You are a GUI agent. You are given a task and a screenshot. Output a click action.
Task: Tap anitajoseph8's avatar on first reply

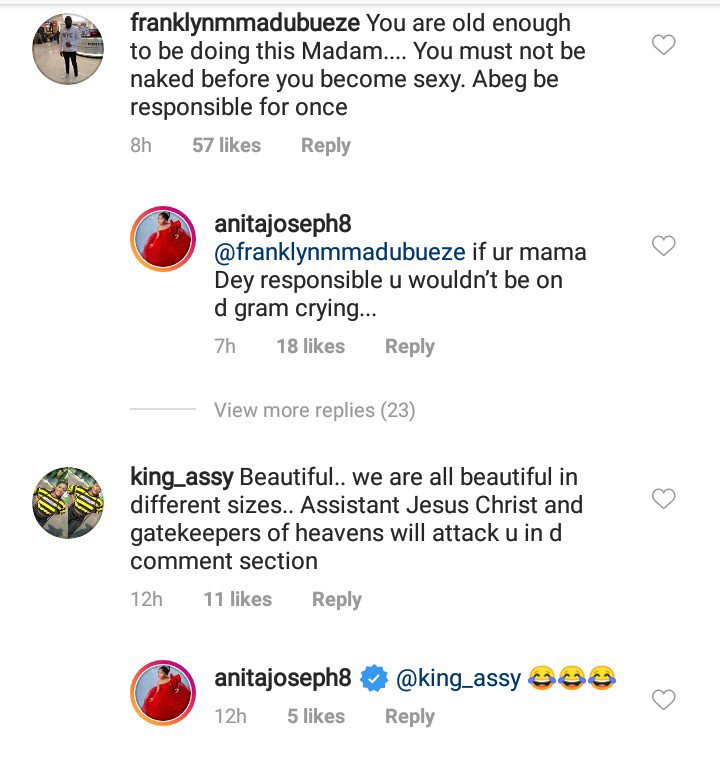pyautogui.click(x=163, y=241)
